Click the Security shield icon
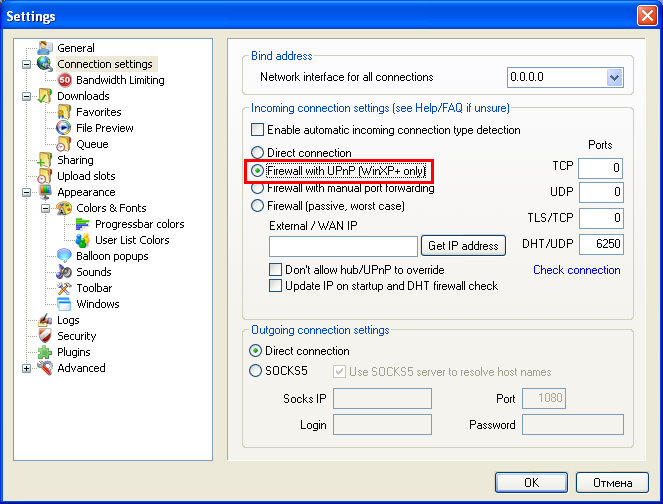Viewport: 663px width, 504px height. pyautogui.click(x=45, y=336)
